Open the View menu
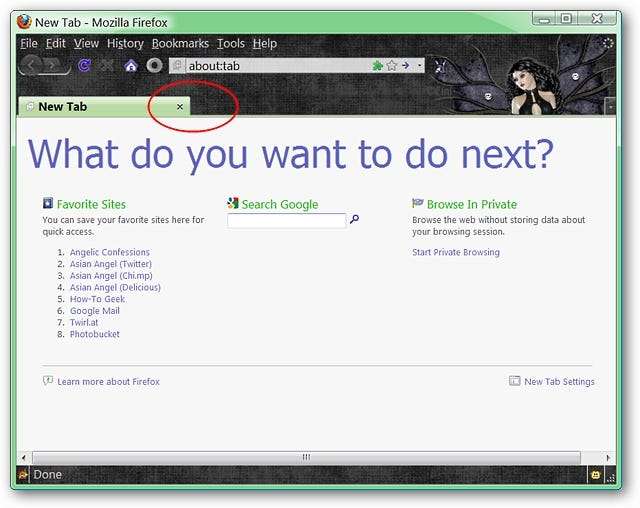Screen dimensions: 640x508 point(86,43)
